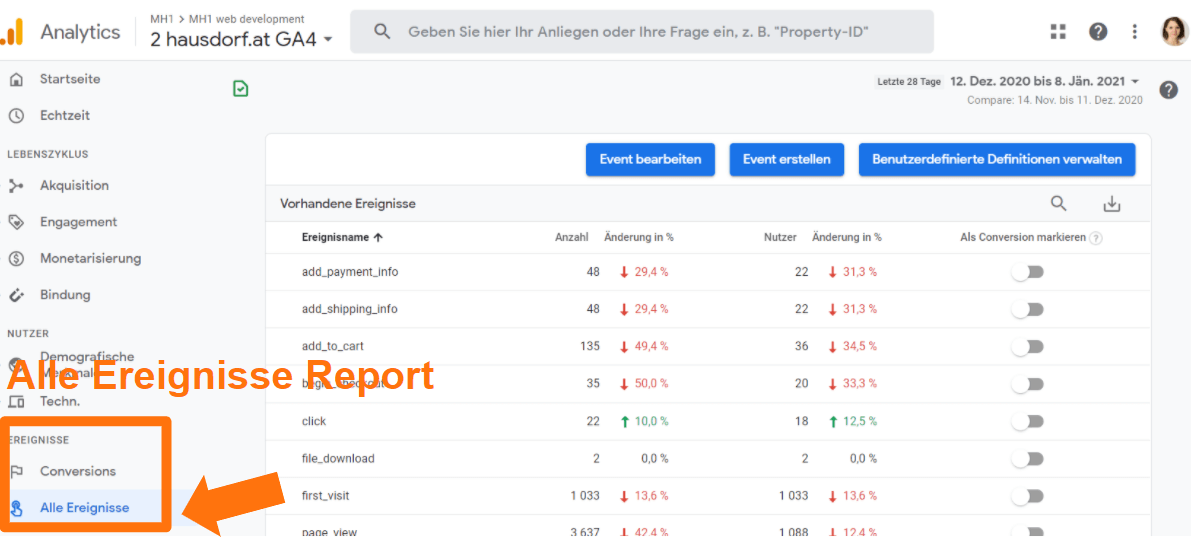The width and height of the screenshot is (1191, 542).
Task: Click the add_payment_info event name
Action: [x=350, y=272]
